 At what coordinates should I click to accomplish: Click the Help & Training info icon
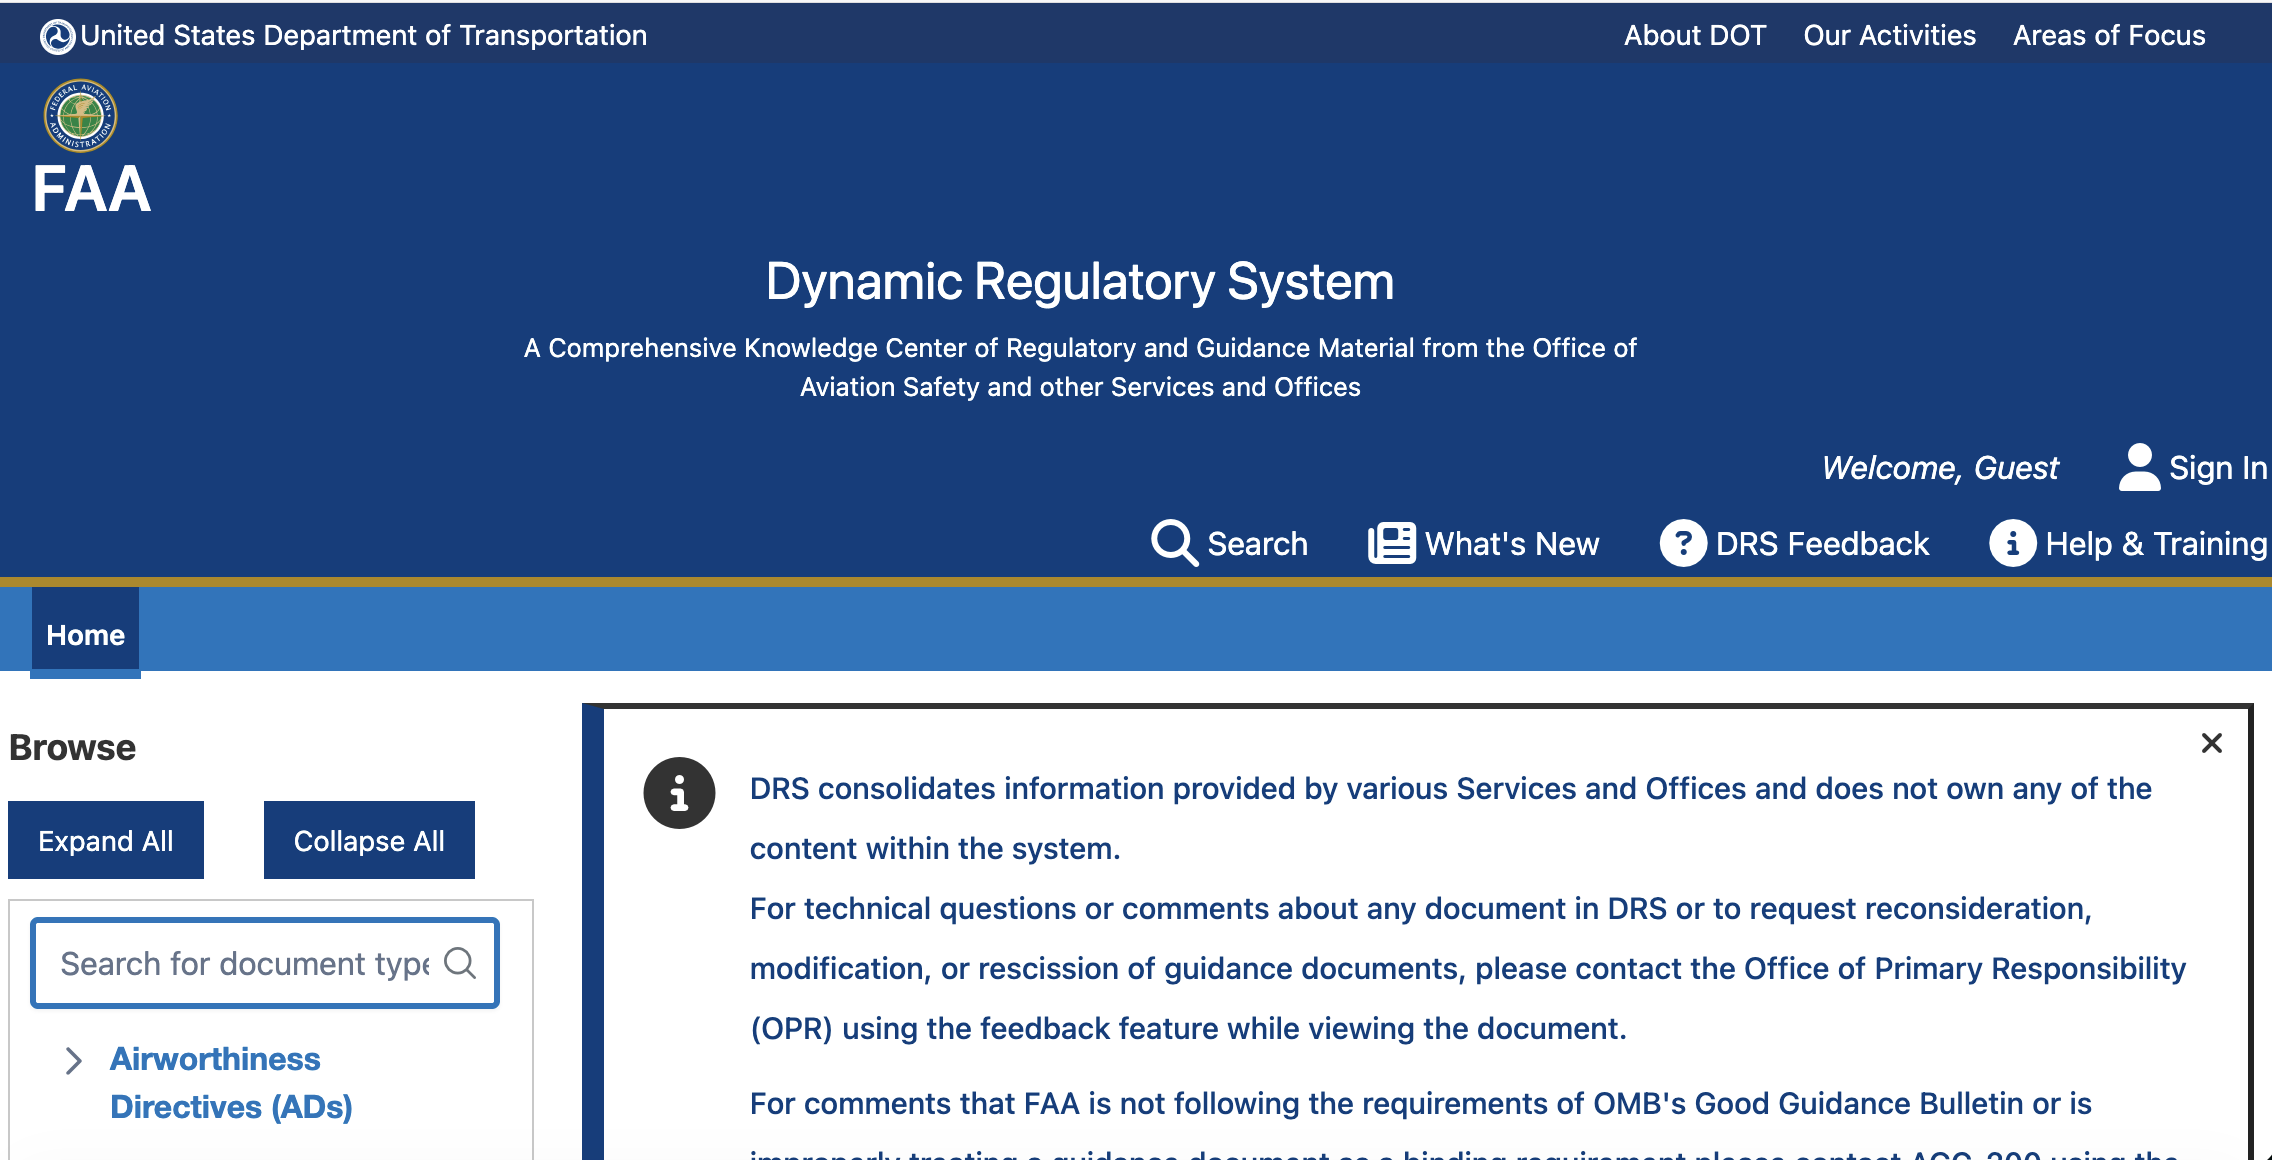[x=2013, y=543]
